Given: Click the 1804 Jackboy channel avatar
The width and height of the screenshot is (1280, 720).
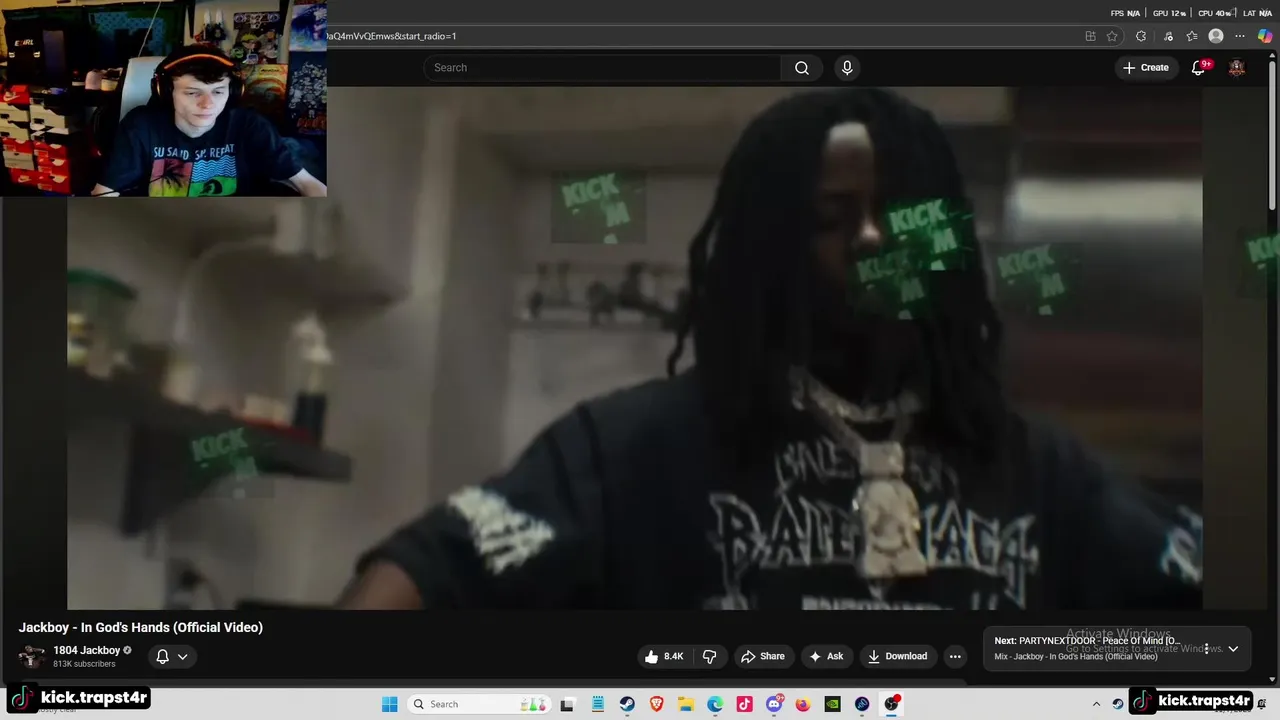Looking at the screenshot, I should [32, 656].
